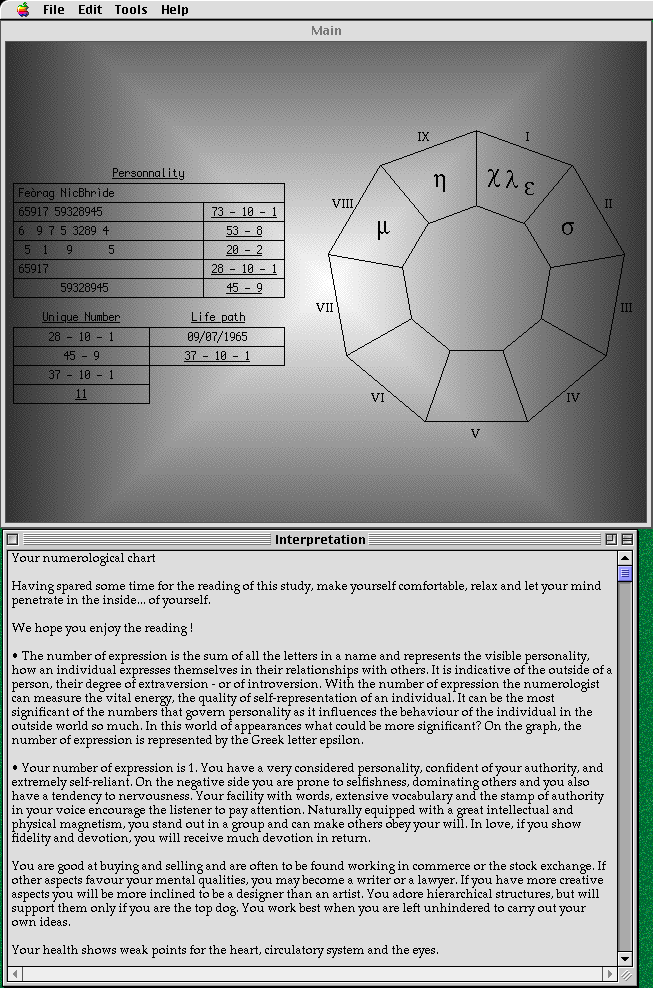Click the Main window title bar
653x988 pixels.
pyautogui.click(x=326, y=30)
